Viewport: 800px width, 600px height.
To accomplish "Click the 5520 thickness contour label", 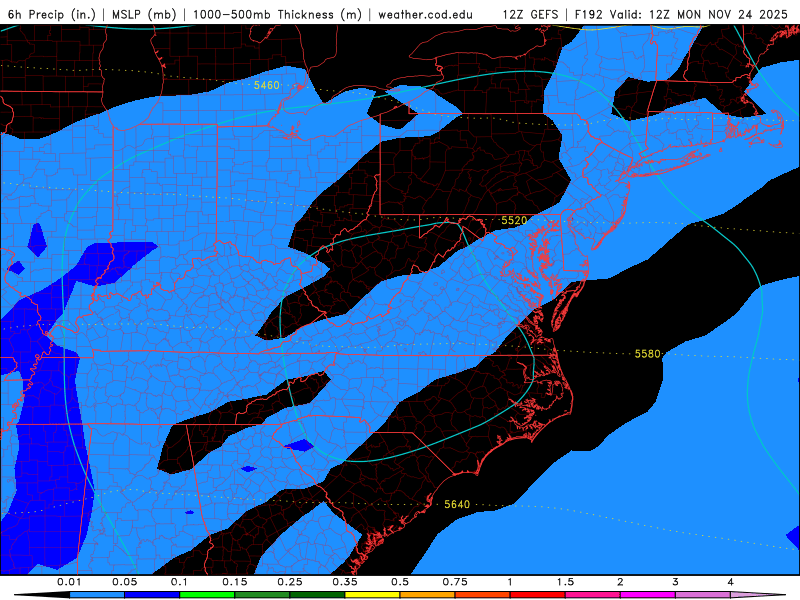I will click(514, 220).
